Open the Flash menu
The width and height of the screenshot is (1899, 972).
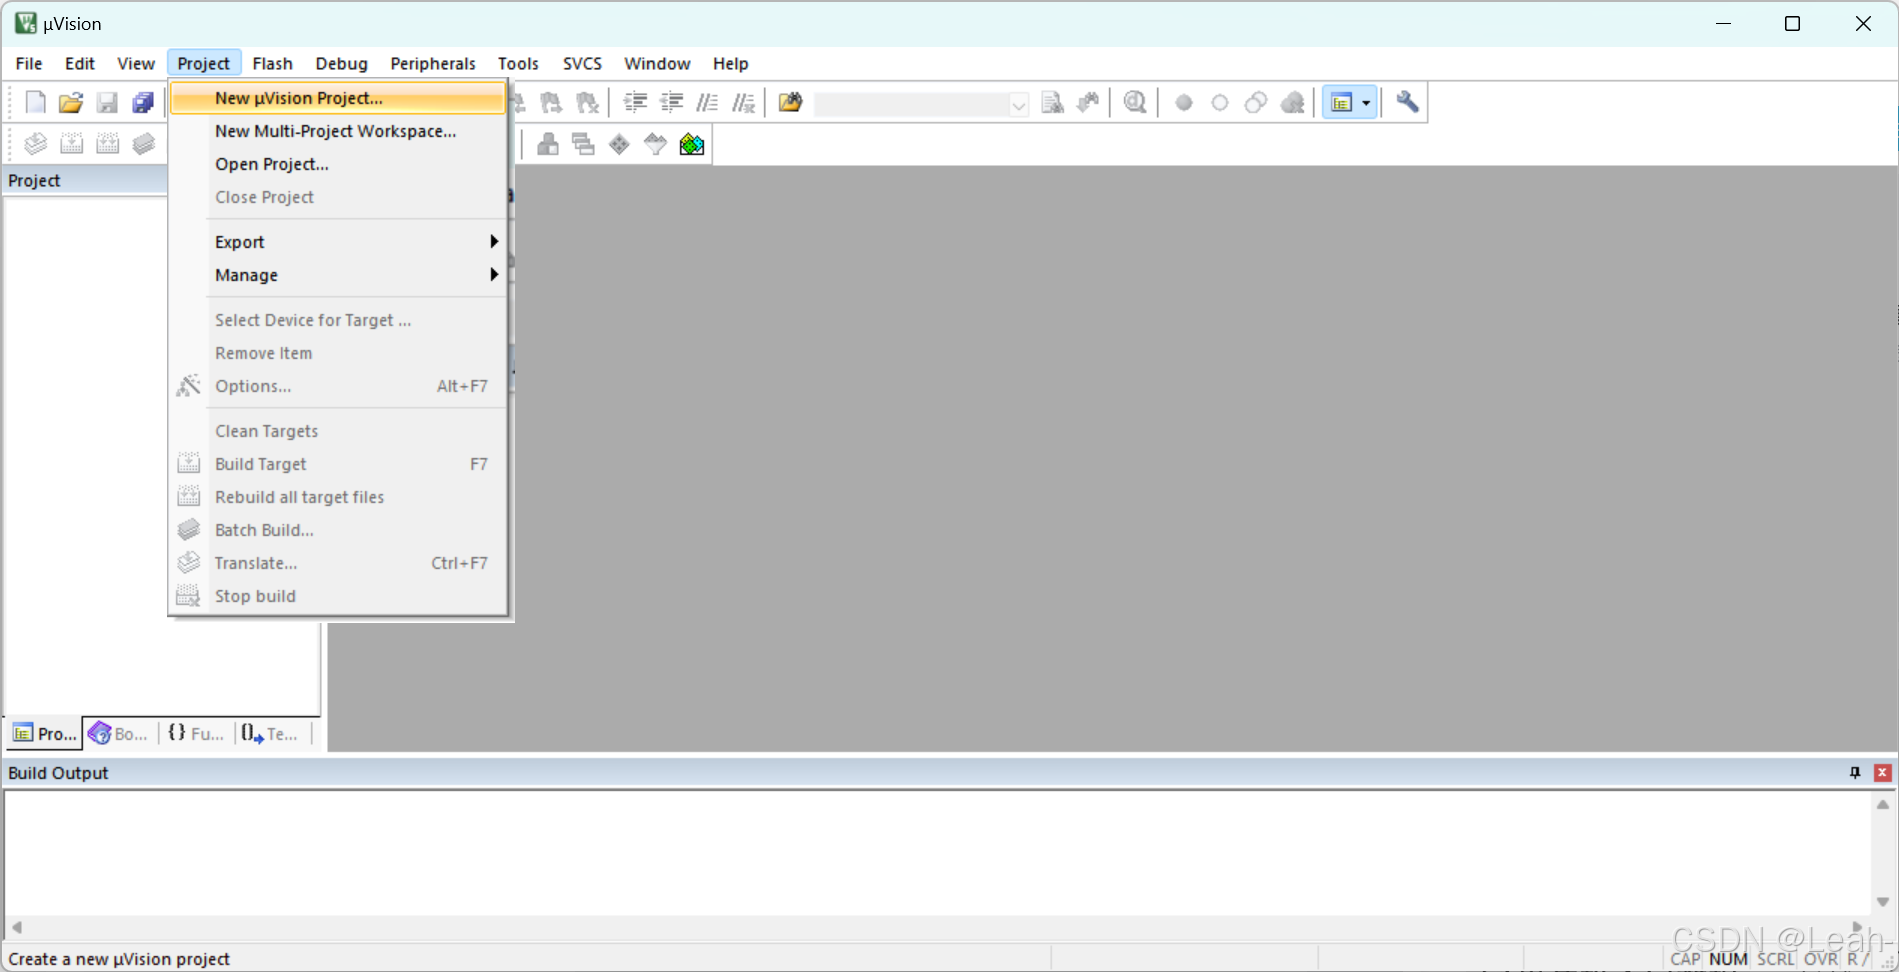point(272,63)
